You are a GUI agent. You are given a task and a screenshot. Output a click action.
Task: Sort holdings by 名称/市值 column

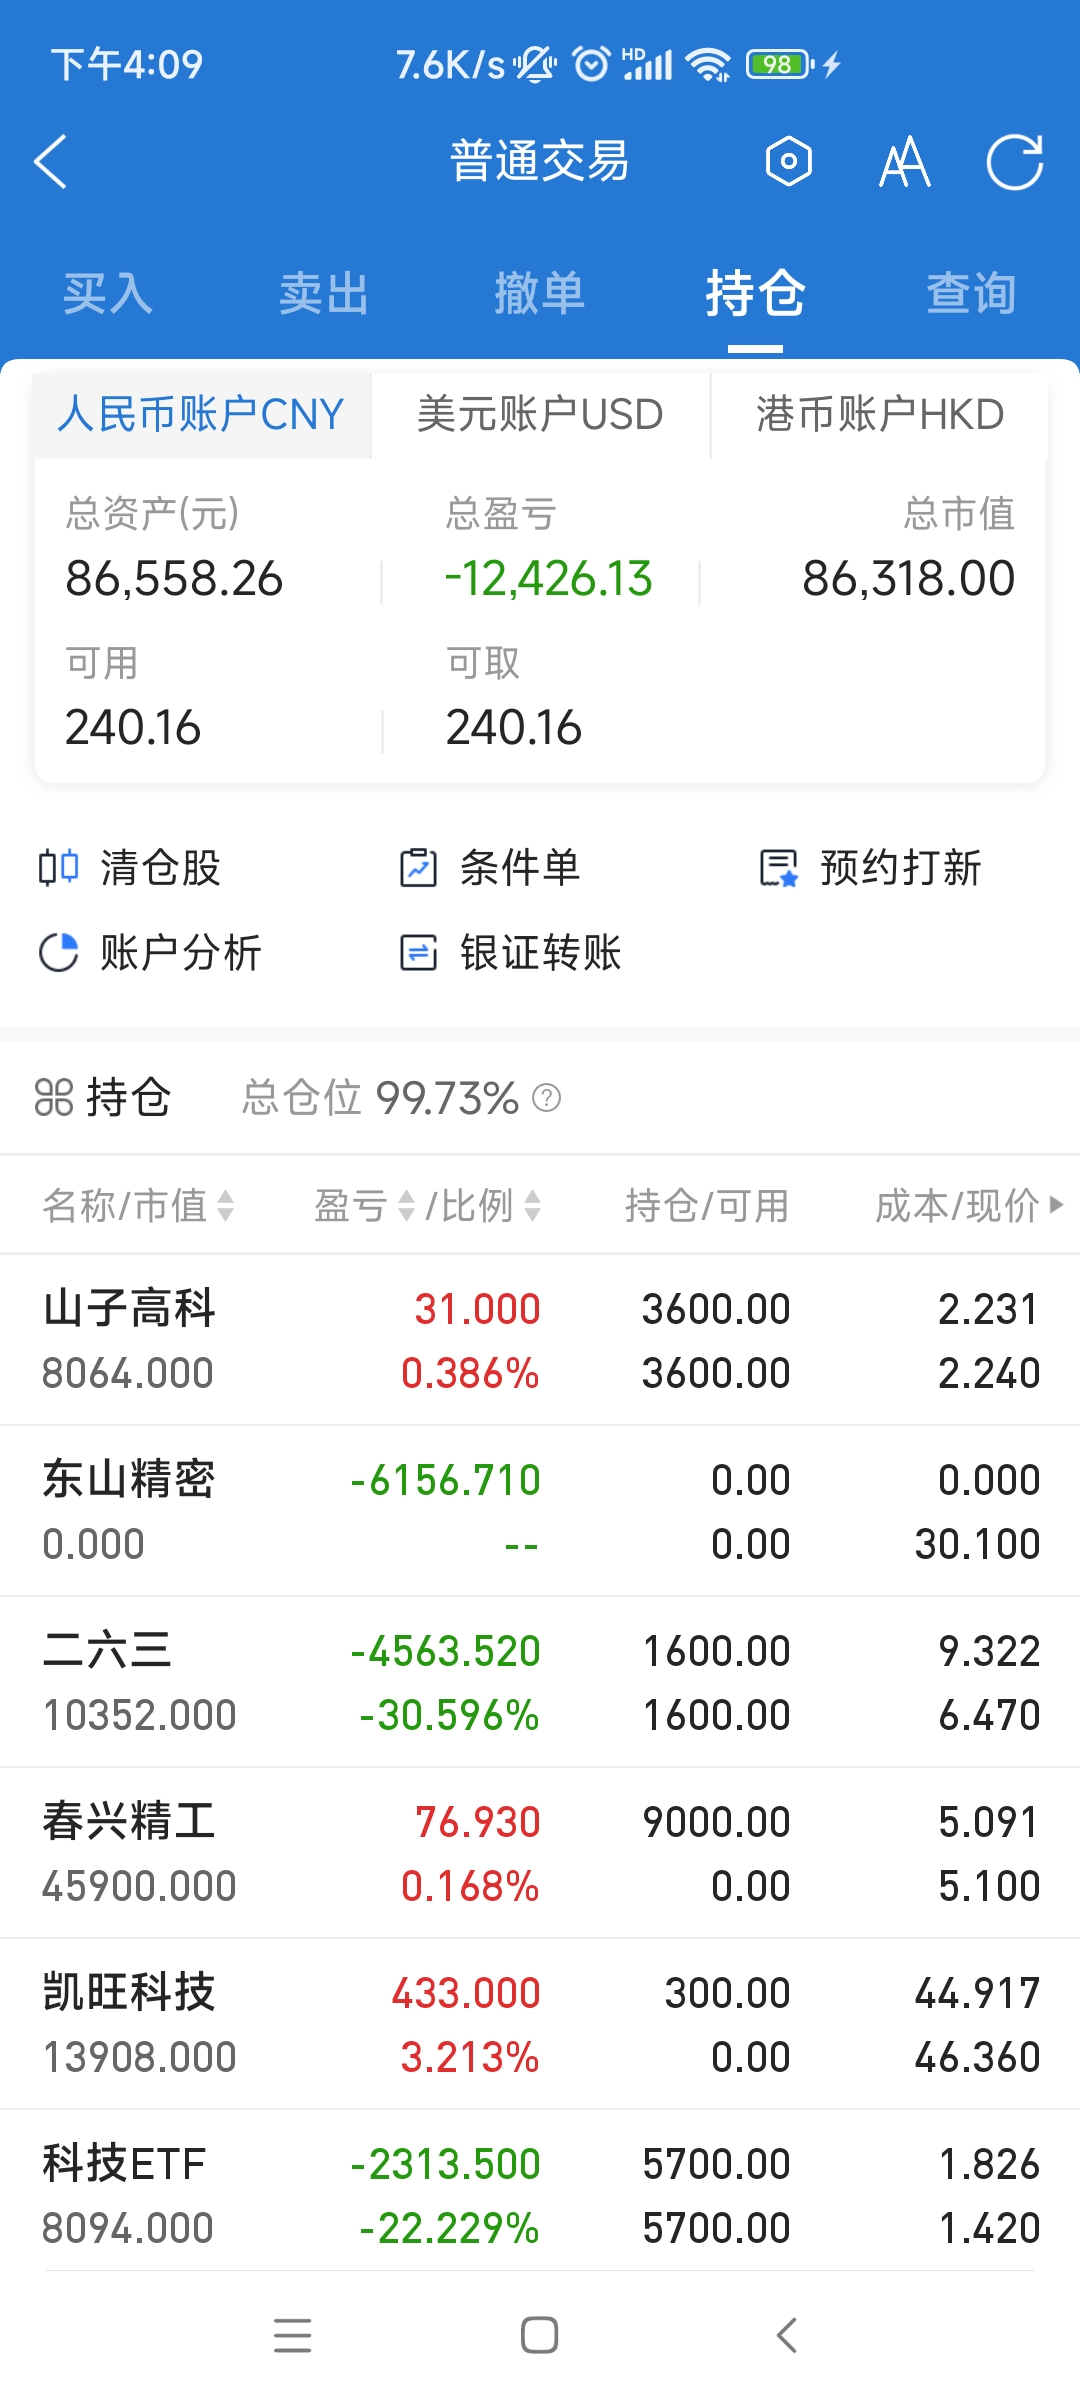[138, 1206]
